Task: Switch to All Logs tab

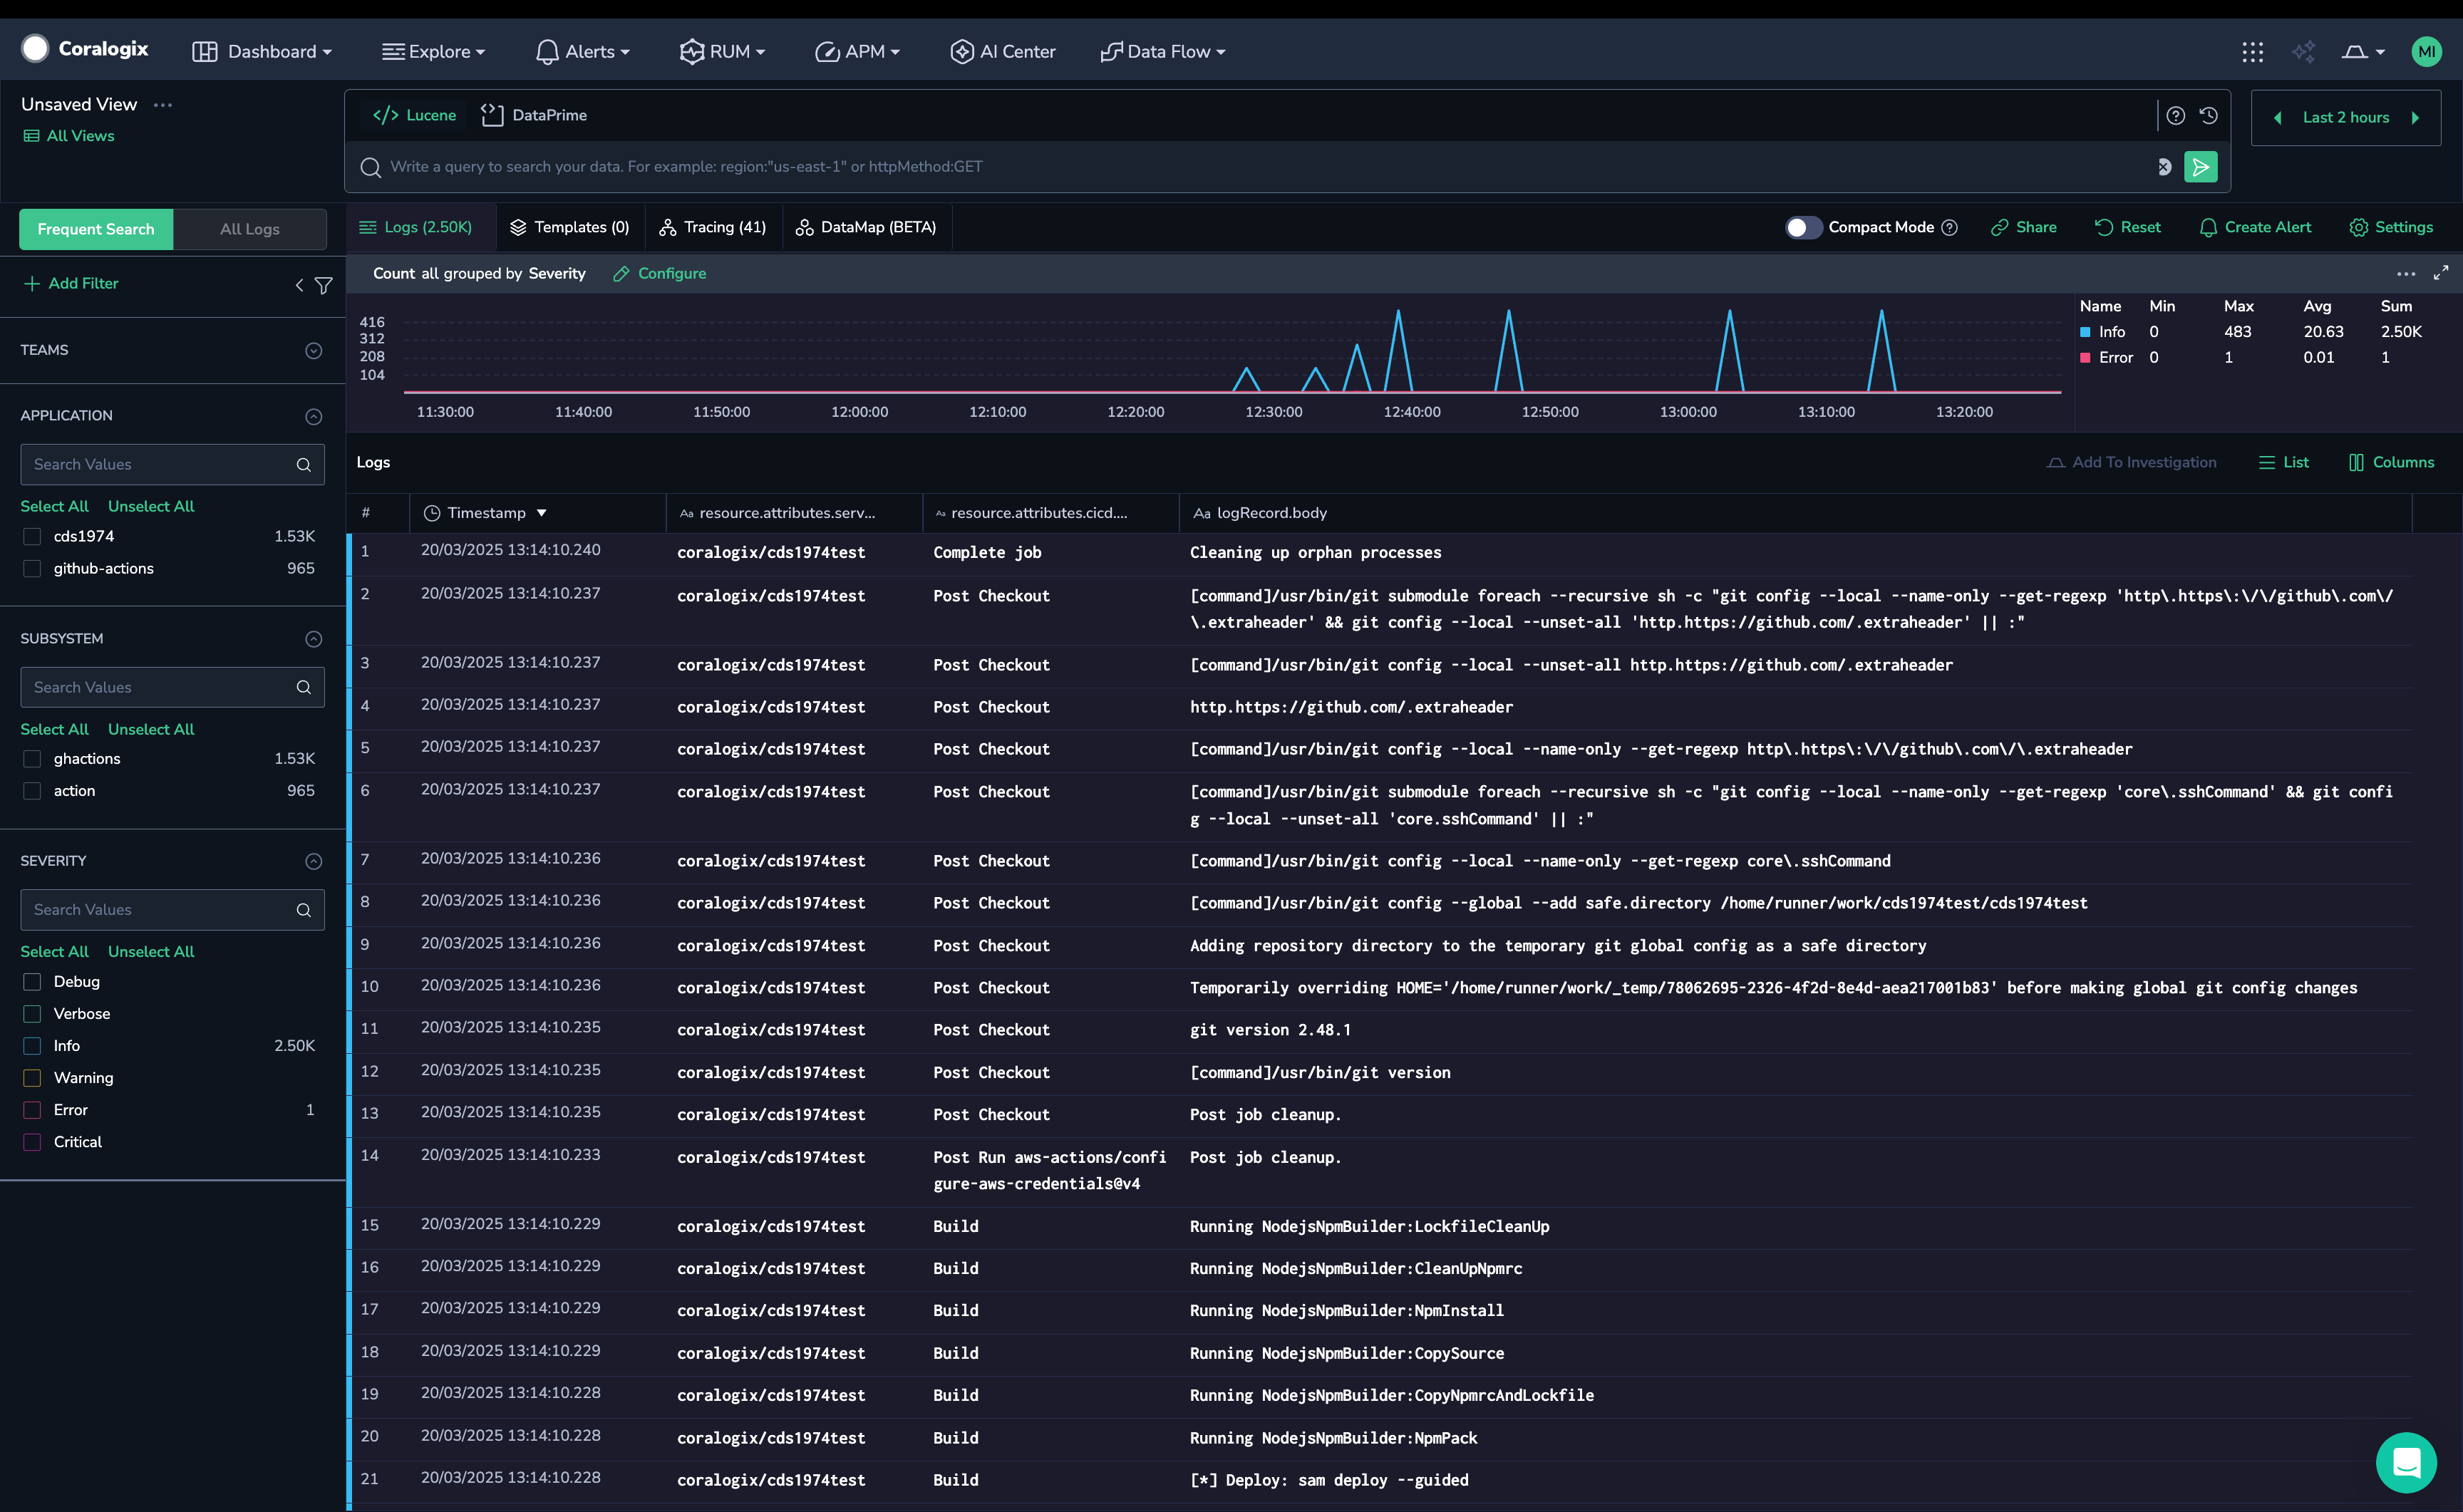Action: click(250, 229)
